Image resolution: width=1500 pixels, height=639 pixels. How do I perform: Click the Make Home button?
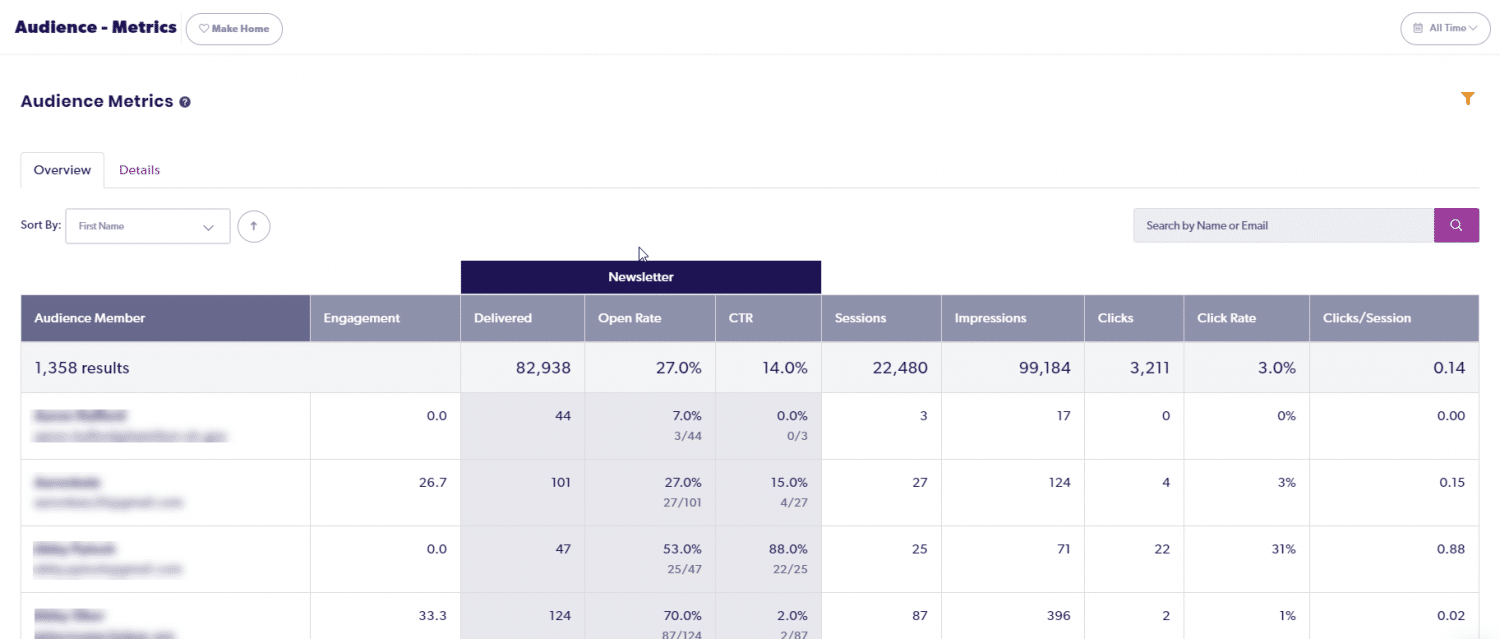click(233, 28)
